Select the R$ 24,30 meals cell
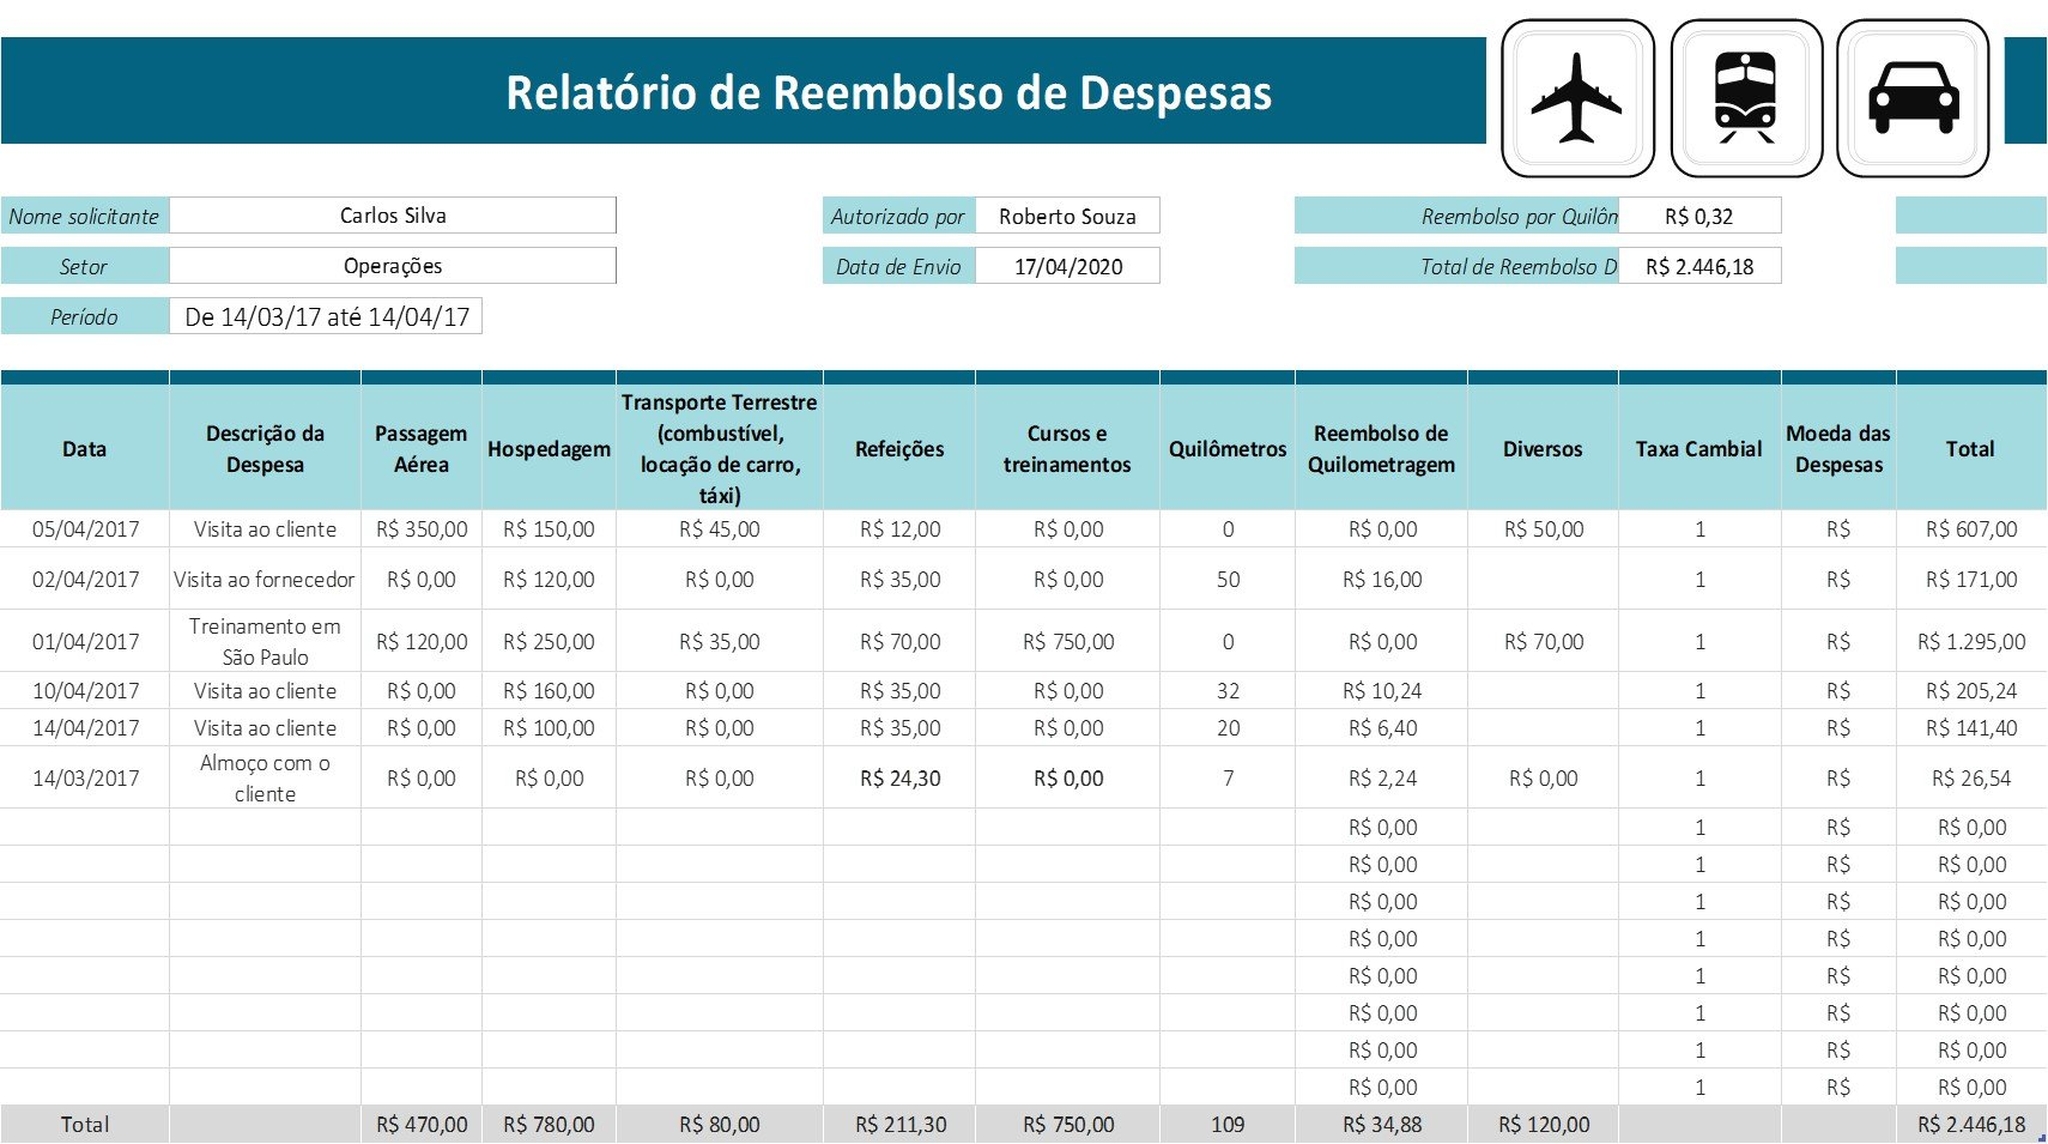The height and width of the screenshot is (1144, 2048). pos(899,778)
